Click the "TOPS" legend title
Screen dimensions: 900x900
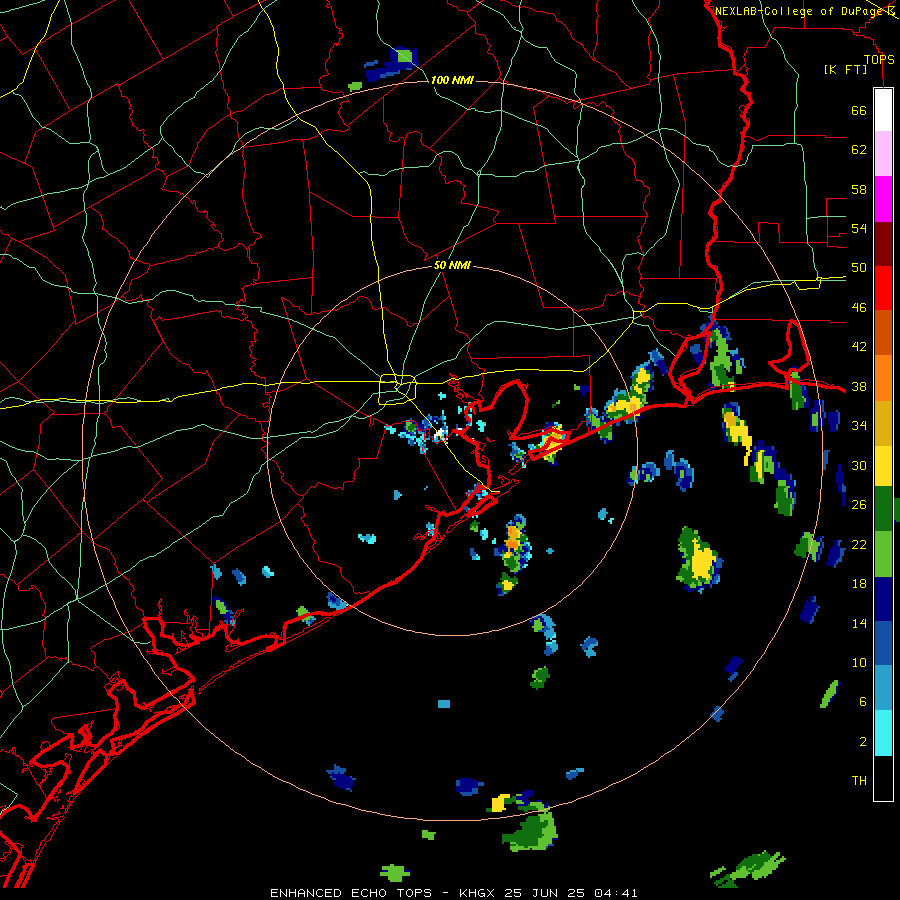pos(879,60)
